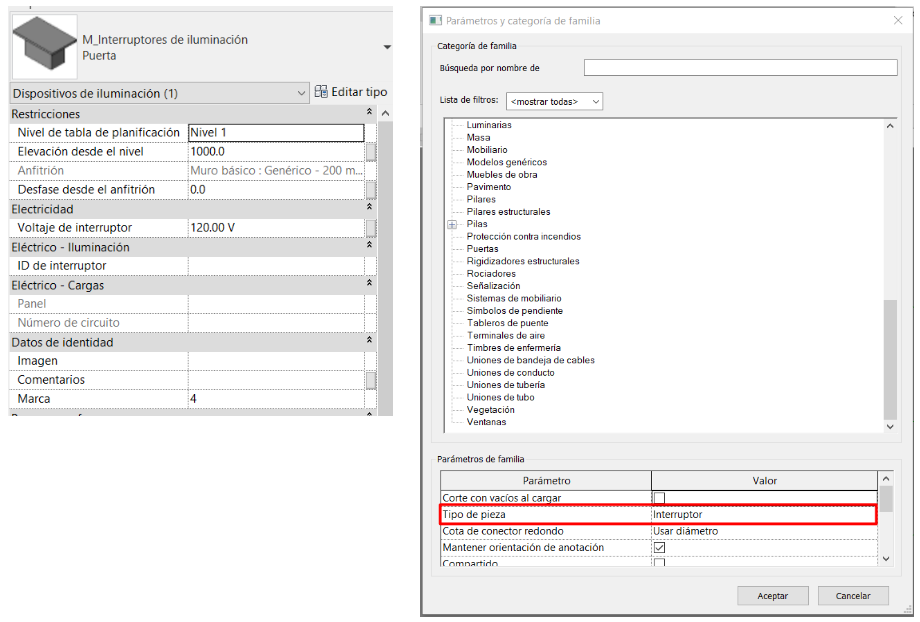The image size is (920, 622).
Task: Select Protección contra incendios category
Action: (523, 236)
